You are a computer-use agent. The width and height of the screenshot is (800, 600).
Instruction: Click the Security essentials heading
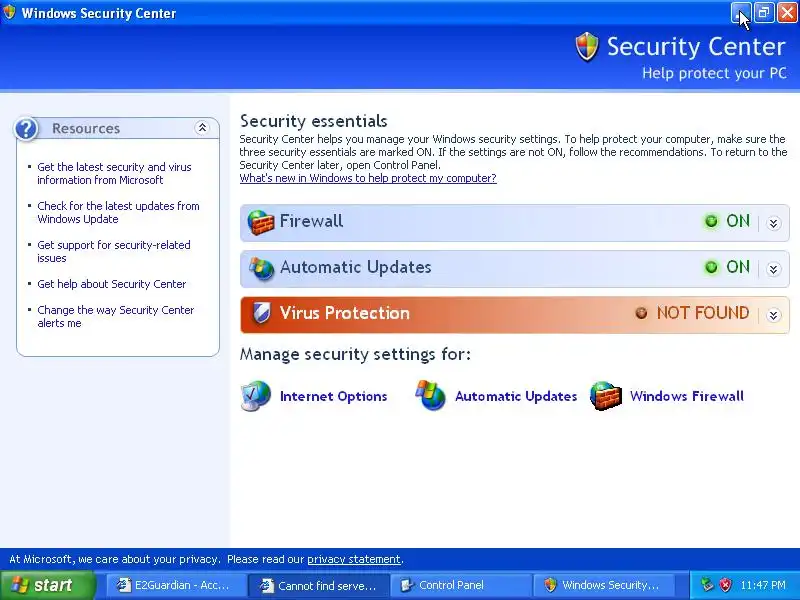click(313, 121)
